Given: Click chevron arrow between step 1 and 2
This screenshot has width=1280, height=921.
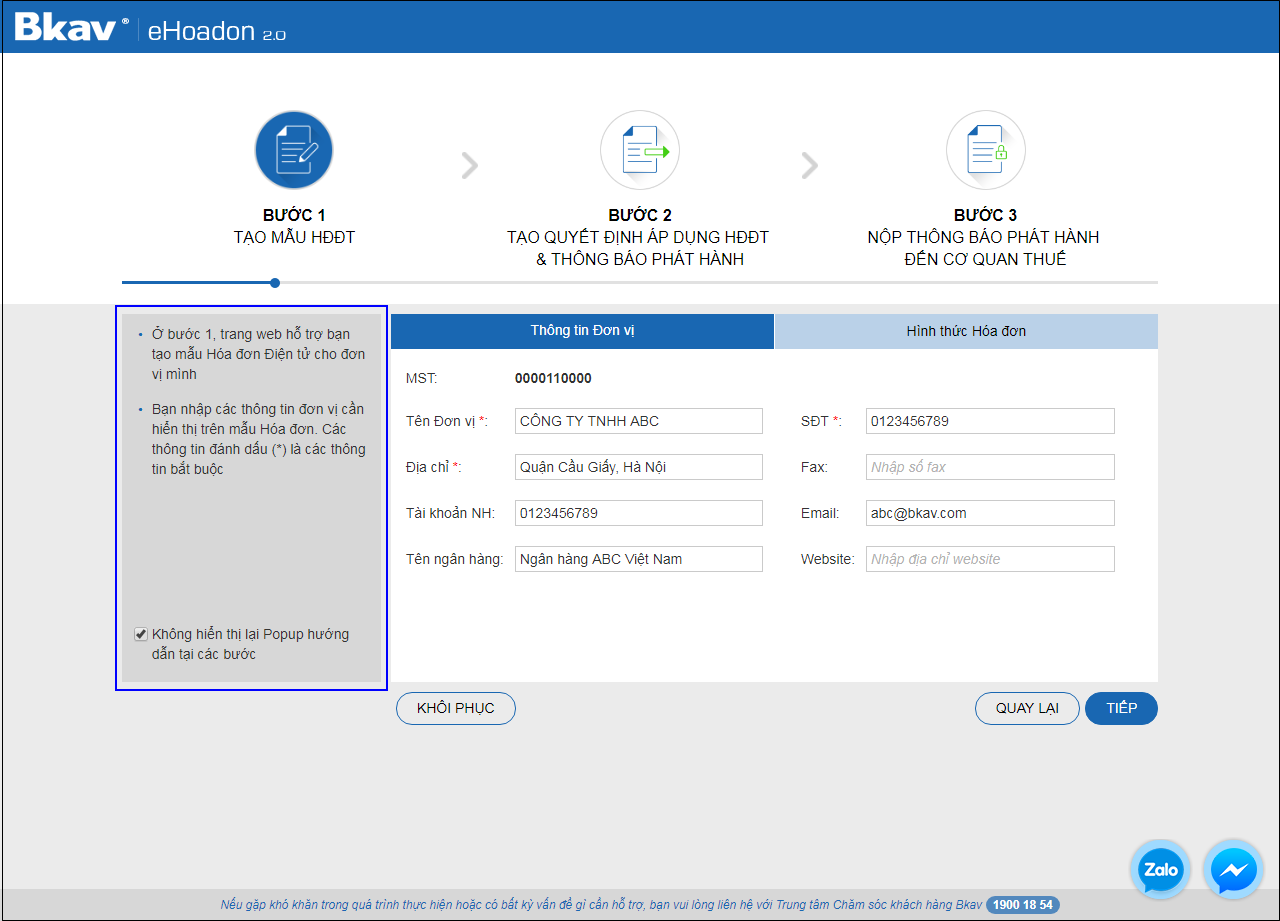Looking at the screenshot, I should click(469, 166).
